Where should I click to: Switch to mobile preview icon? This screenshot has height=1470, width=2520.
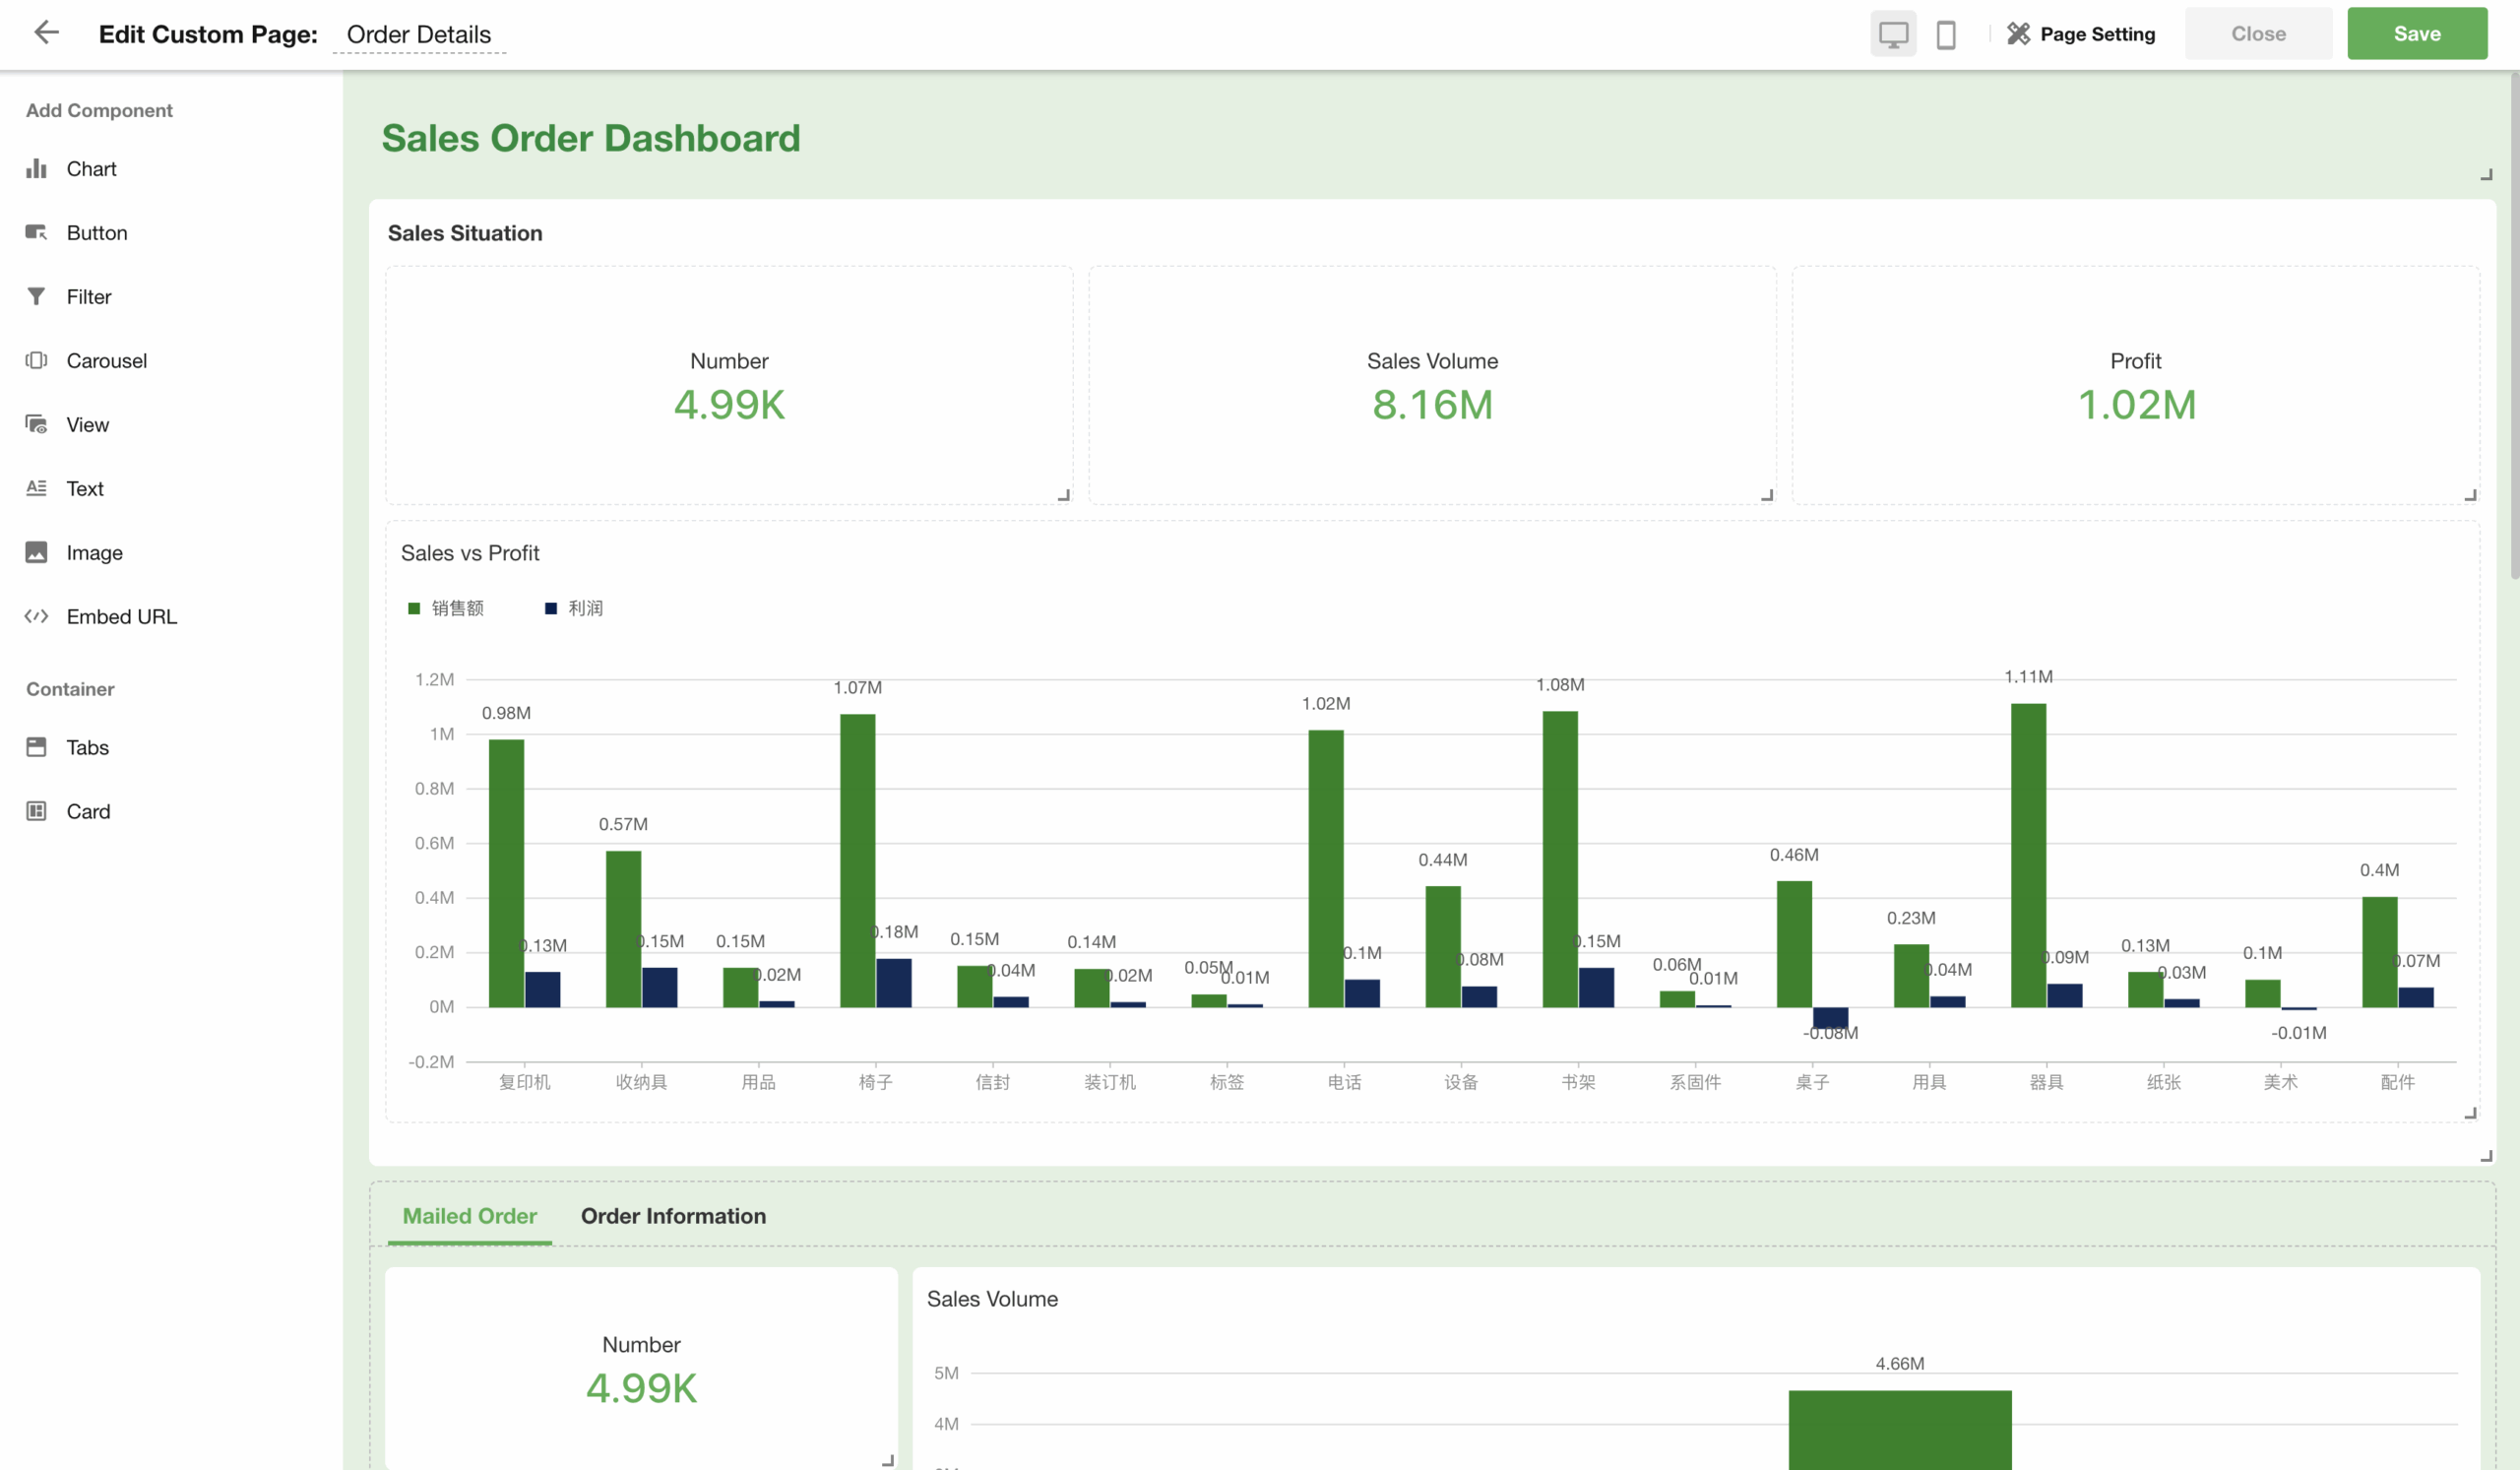[1946, 34]
